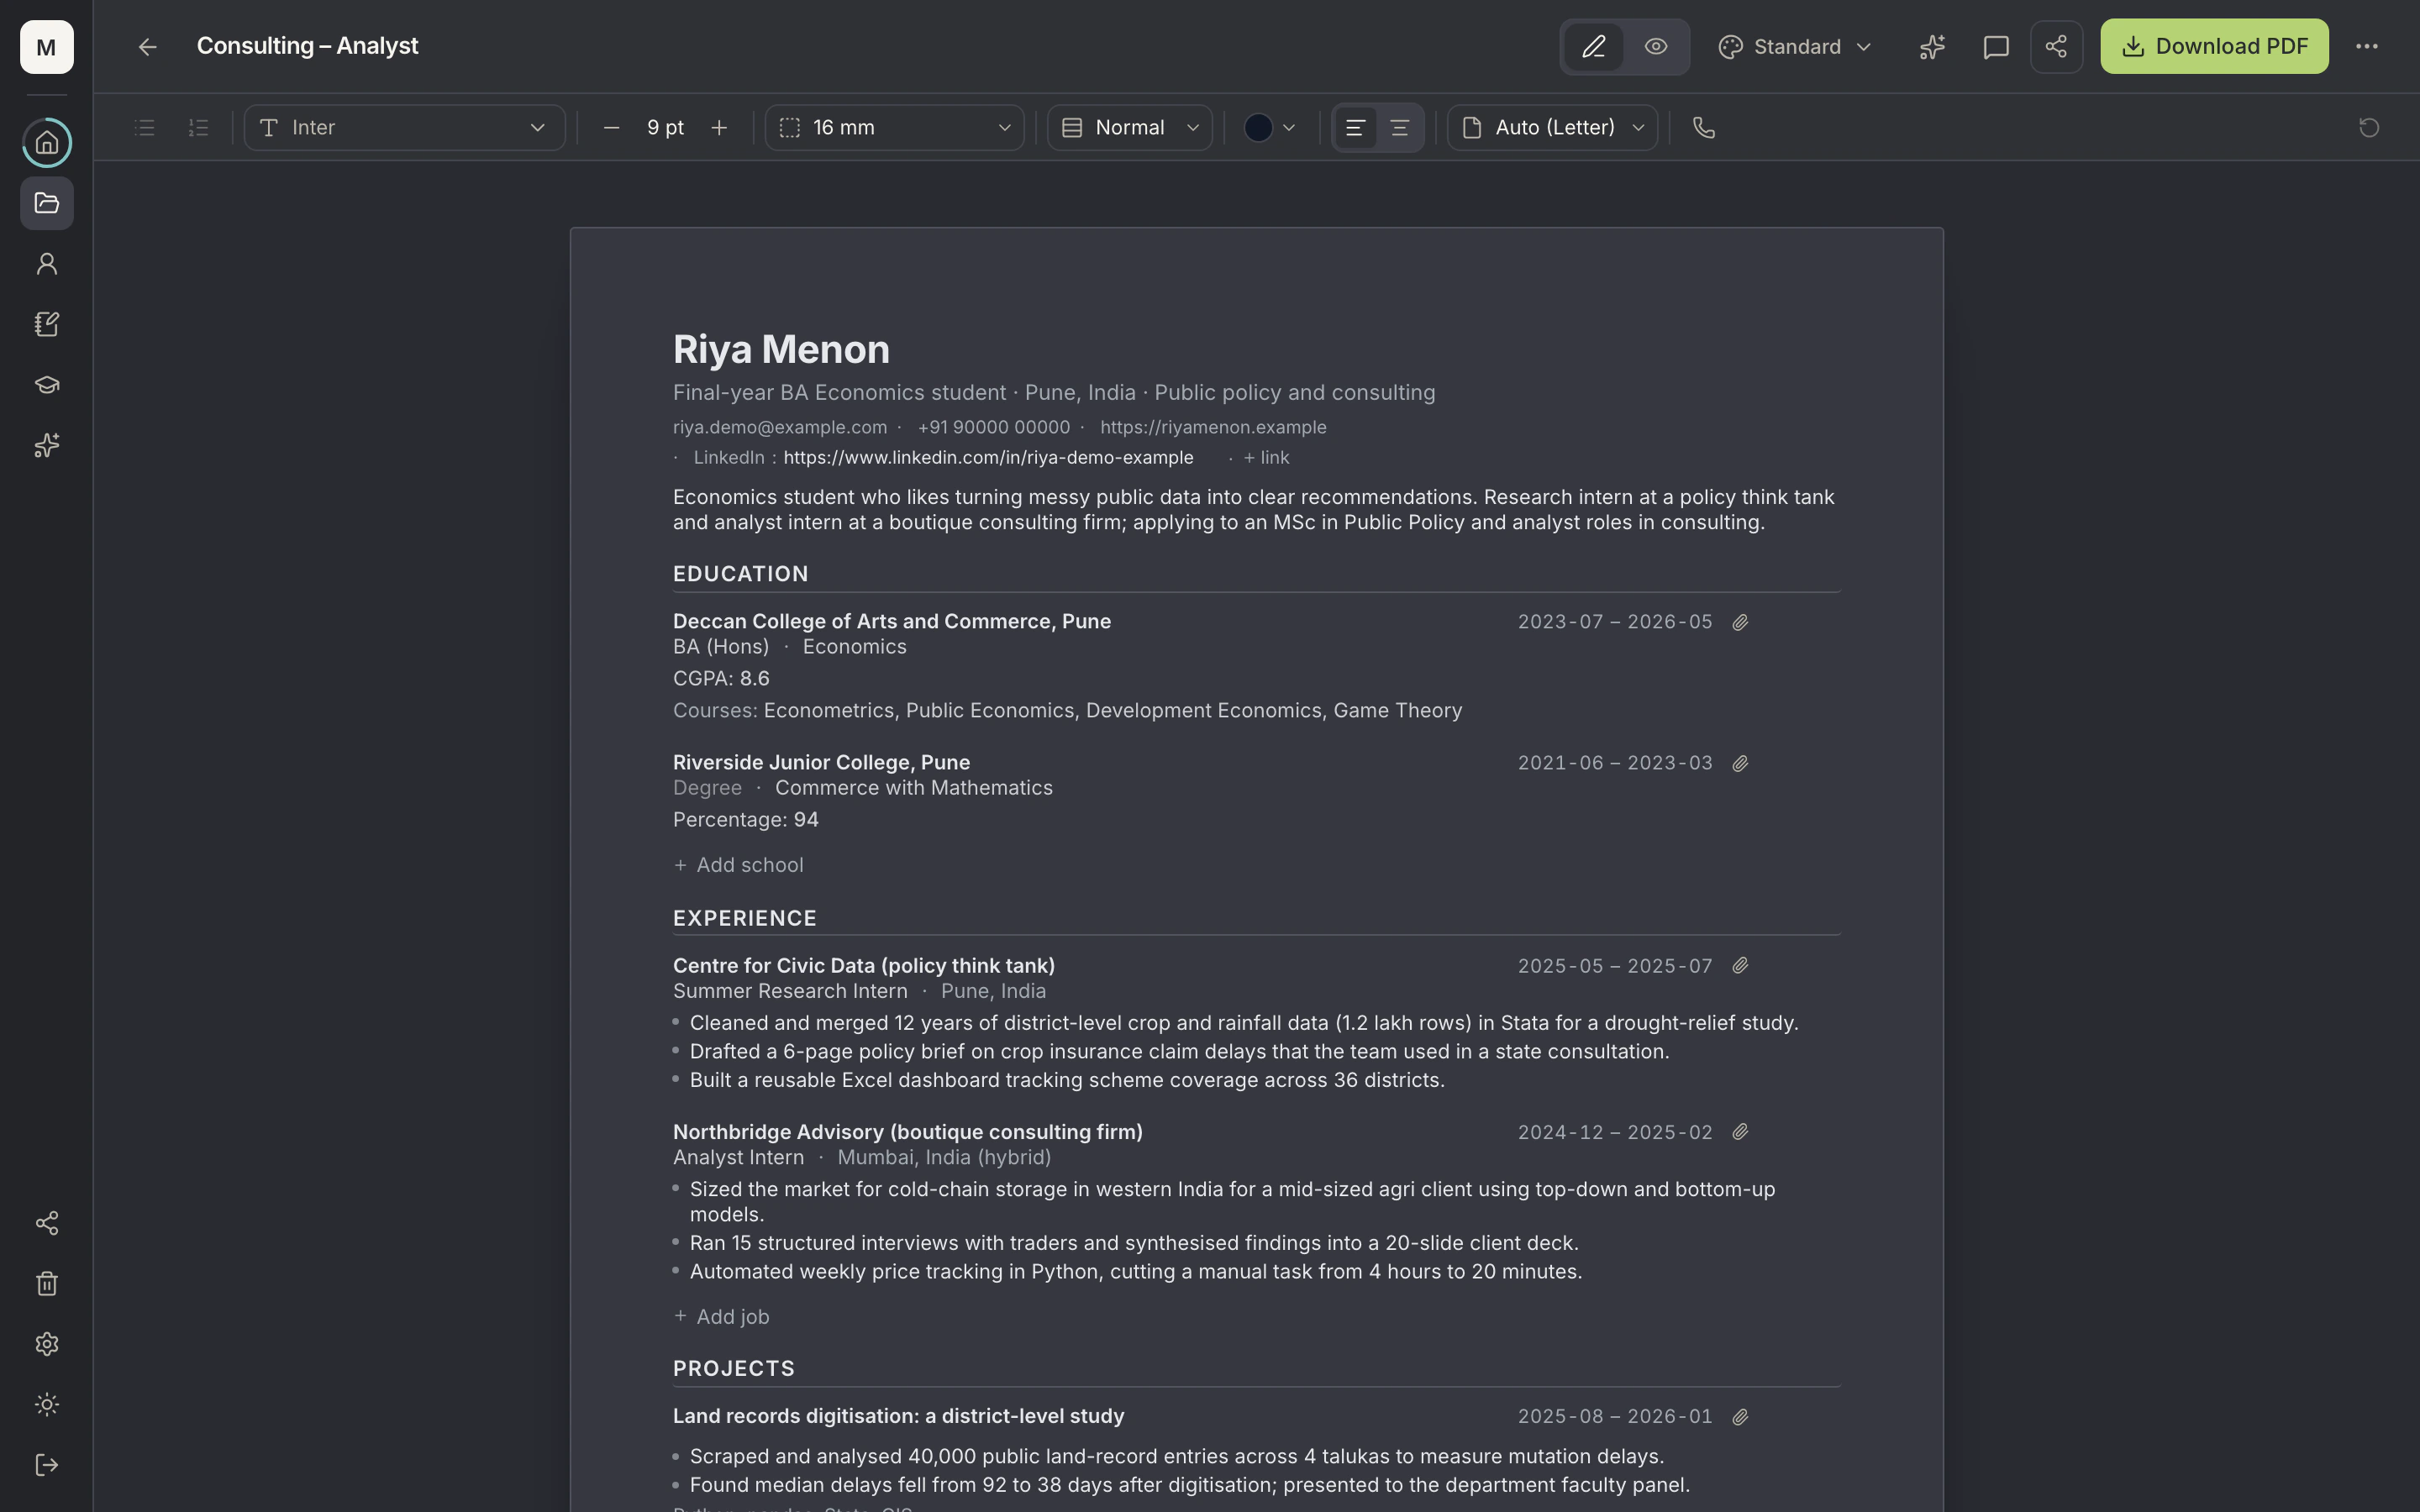This screenshot has width=2420, height=1512.
Task: Go back with the arrow icon
Action: click(x=147, y=47)
